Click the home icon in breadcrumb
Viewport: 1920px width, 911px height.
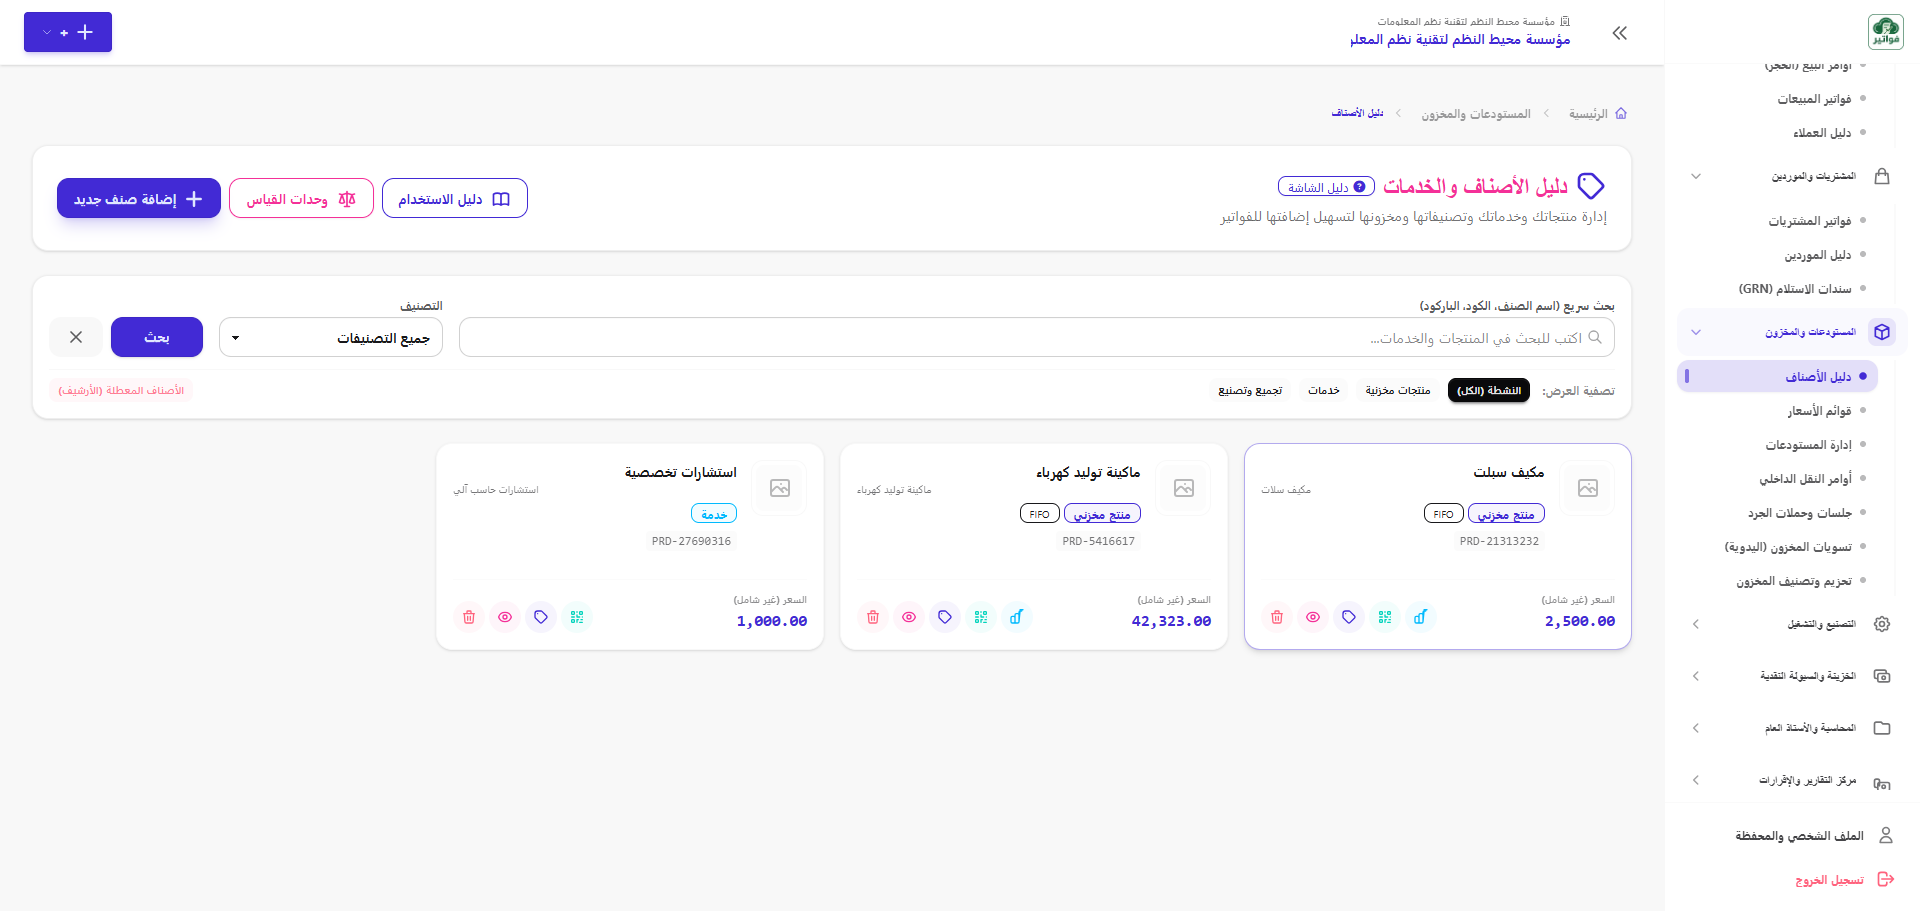(1621, 114)
